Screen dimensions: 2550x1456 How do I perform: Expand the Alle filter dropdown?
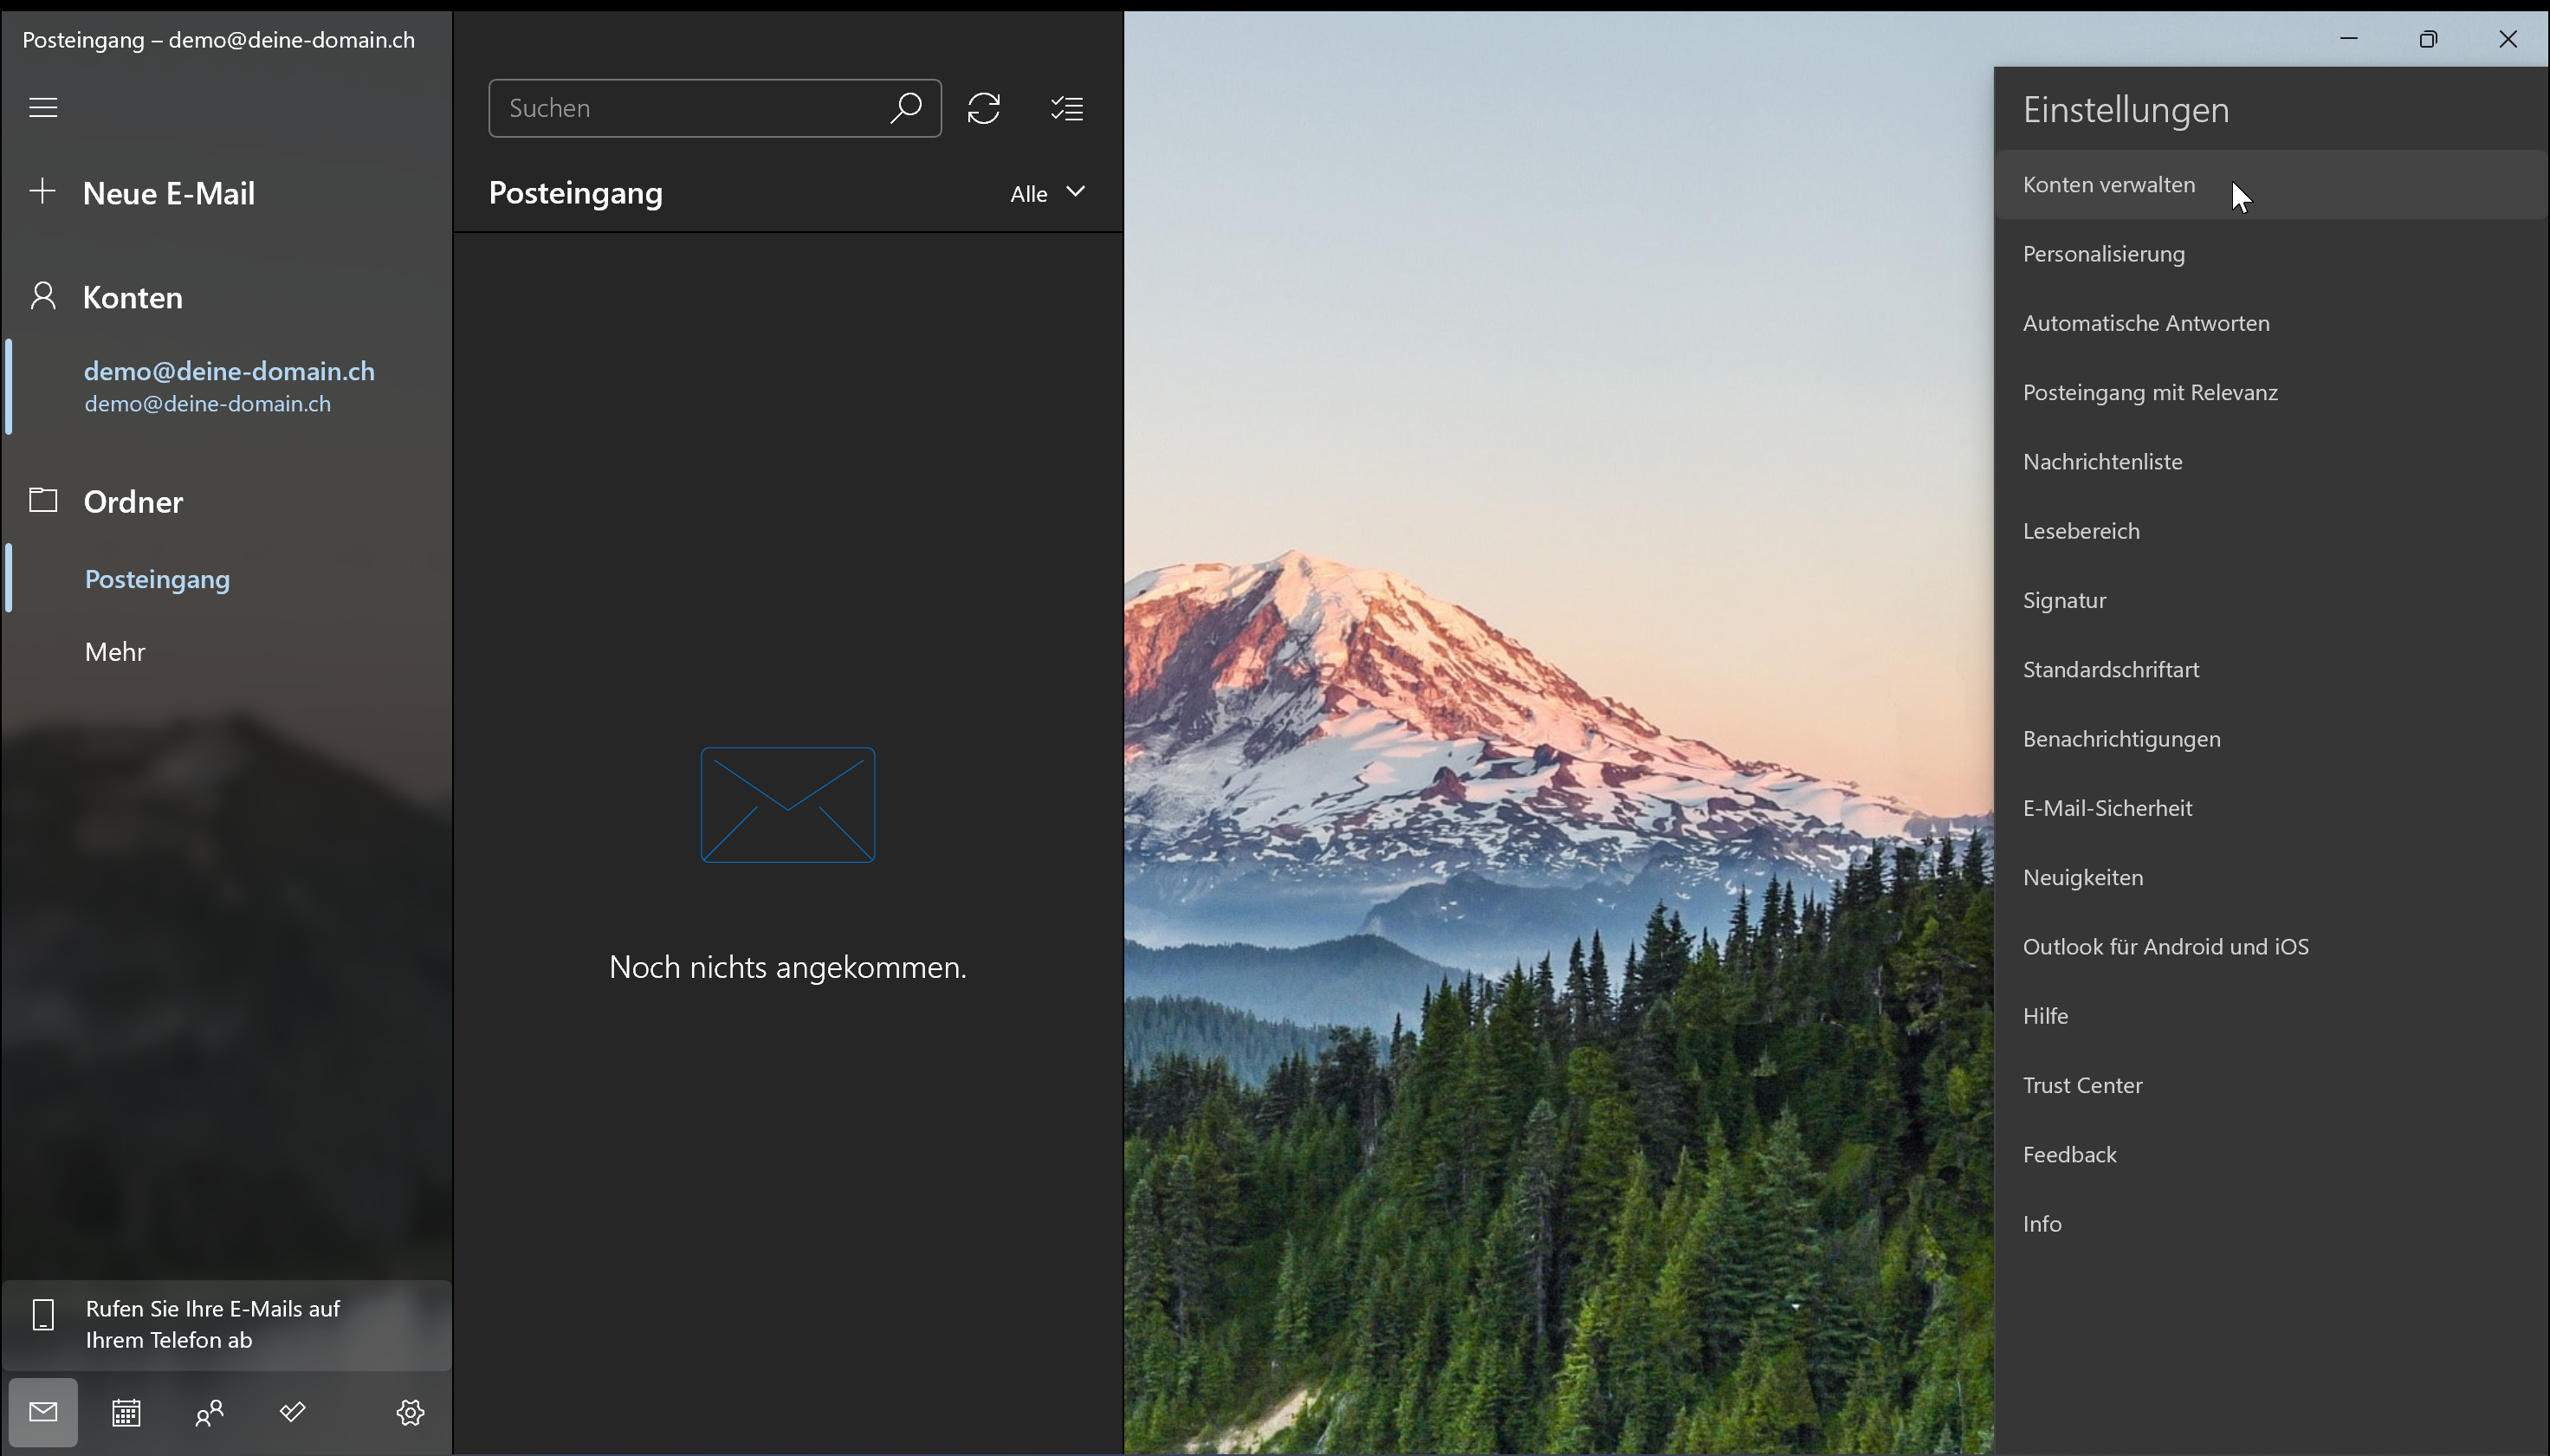tap(1047, 193)
